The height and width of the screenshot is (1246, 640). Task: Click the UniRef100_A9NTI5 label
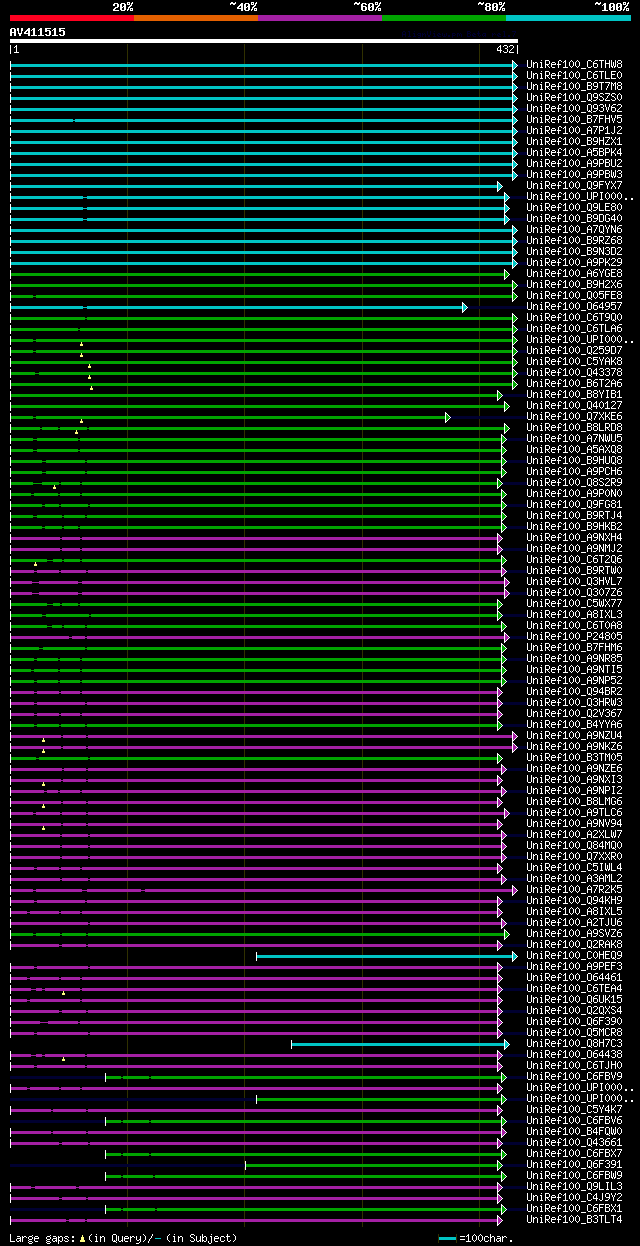tap(574, 669)
